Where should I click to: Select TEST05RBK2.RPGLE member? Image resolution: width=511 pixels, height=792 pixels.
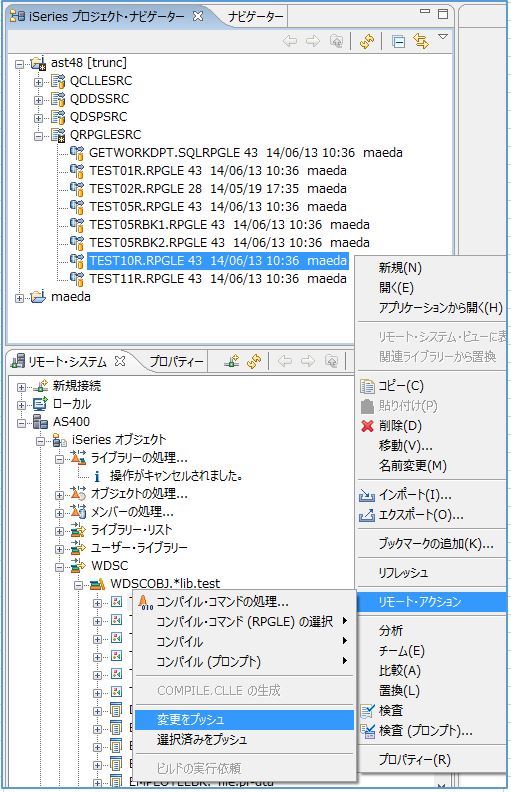point(229,243)
